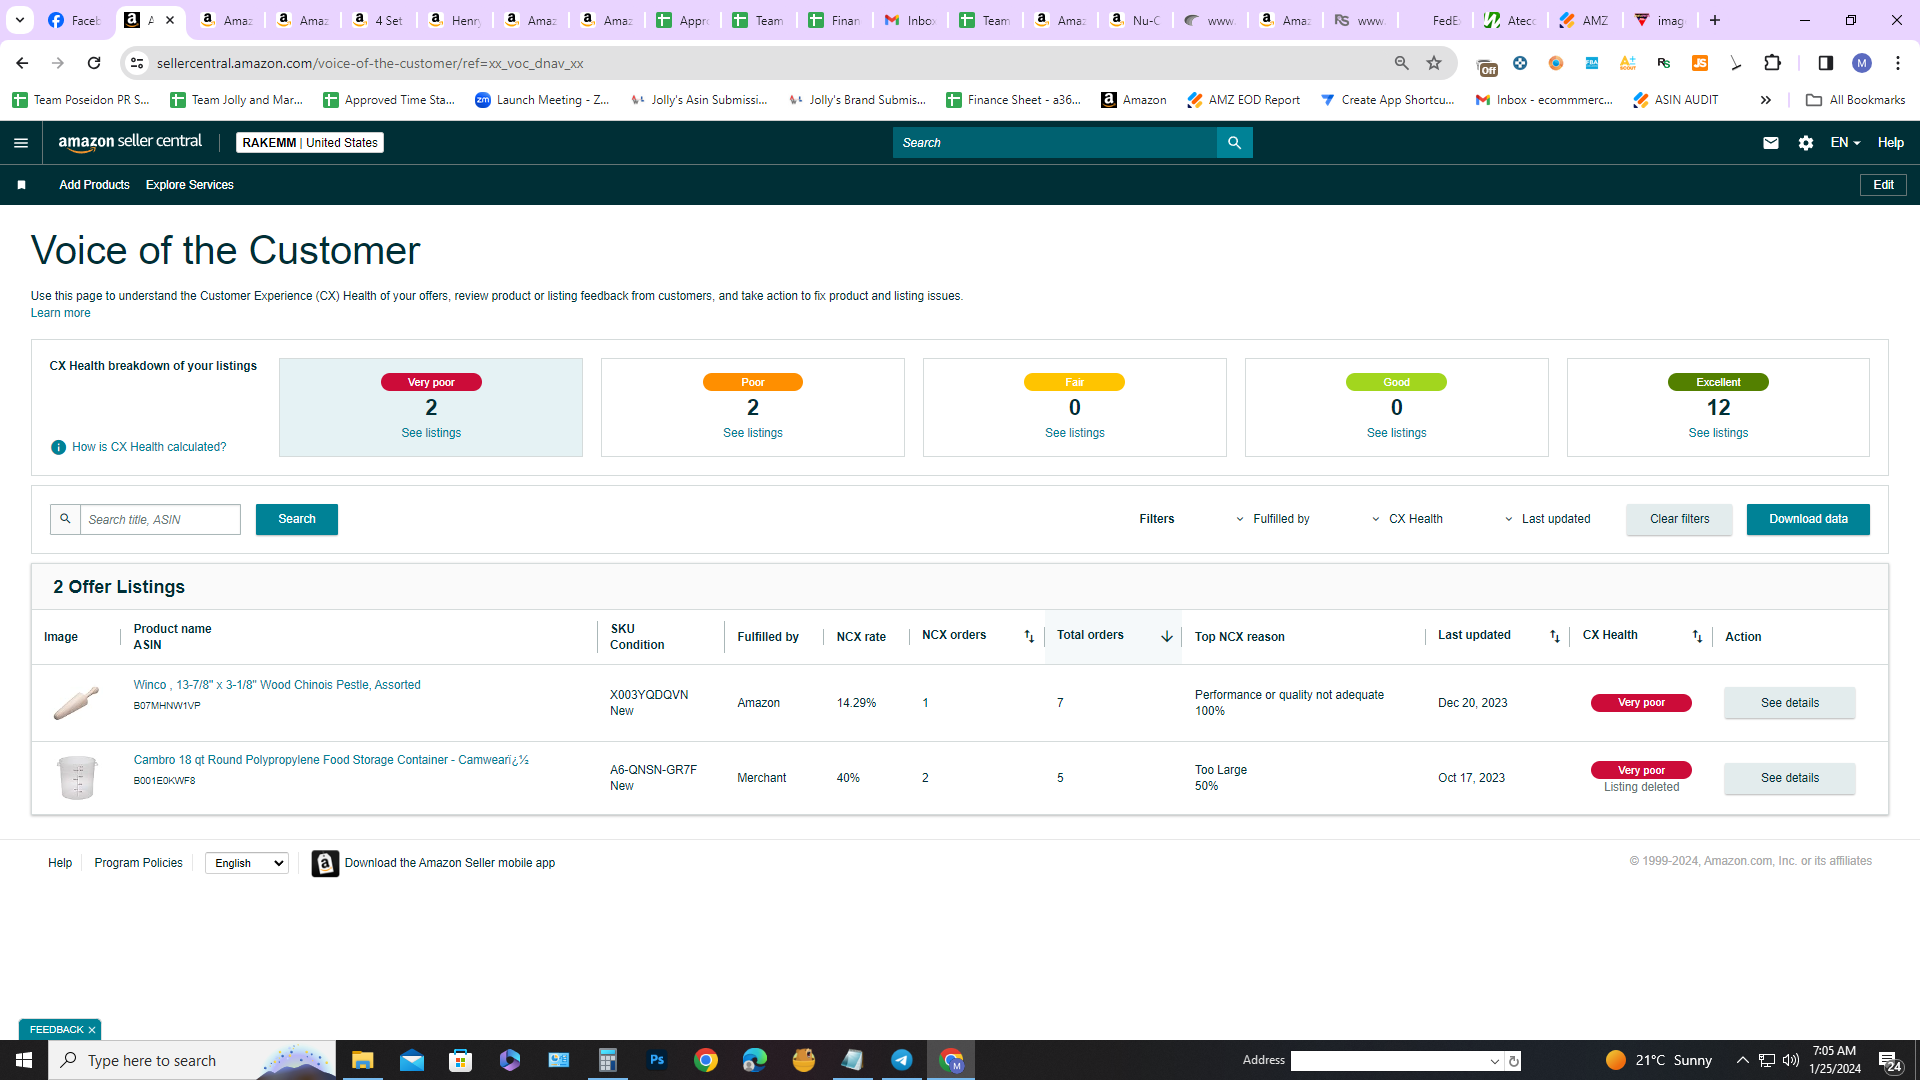The image size is (1920, 1080).
Task: Expand the Last updated filter dropdown
Action: (x=1547, y=519)
